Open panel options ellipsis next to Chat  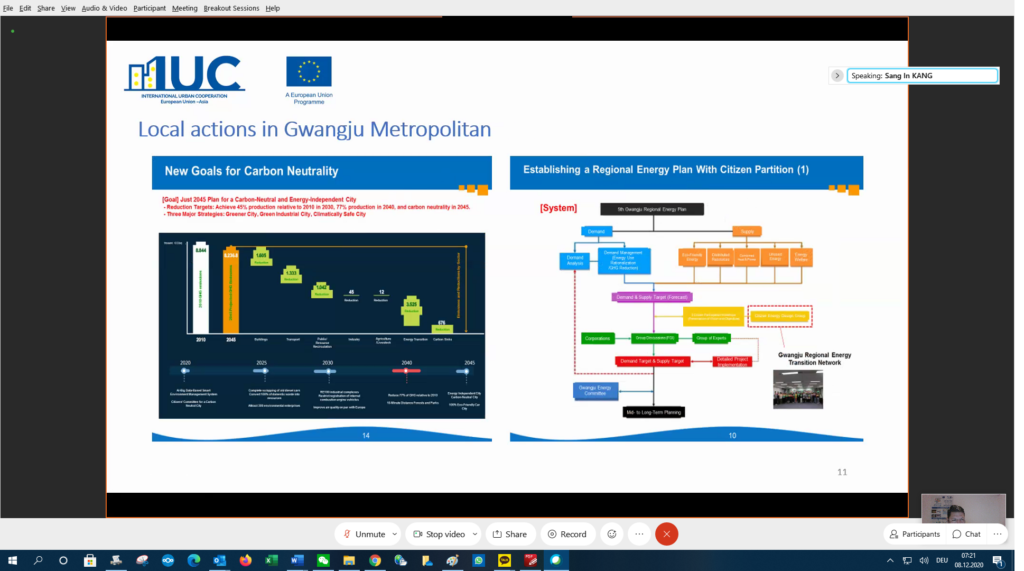pos(998,534)
